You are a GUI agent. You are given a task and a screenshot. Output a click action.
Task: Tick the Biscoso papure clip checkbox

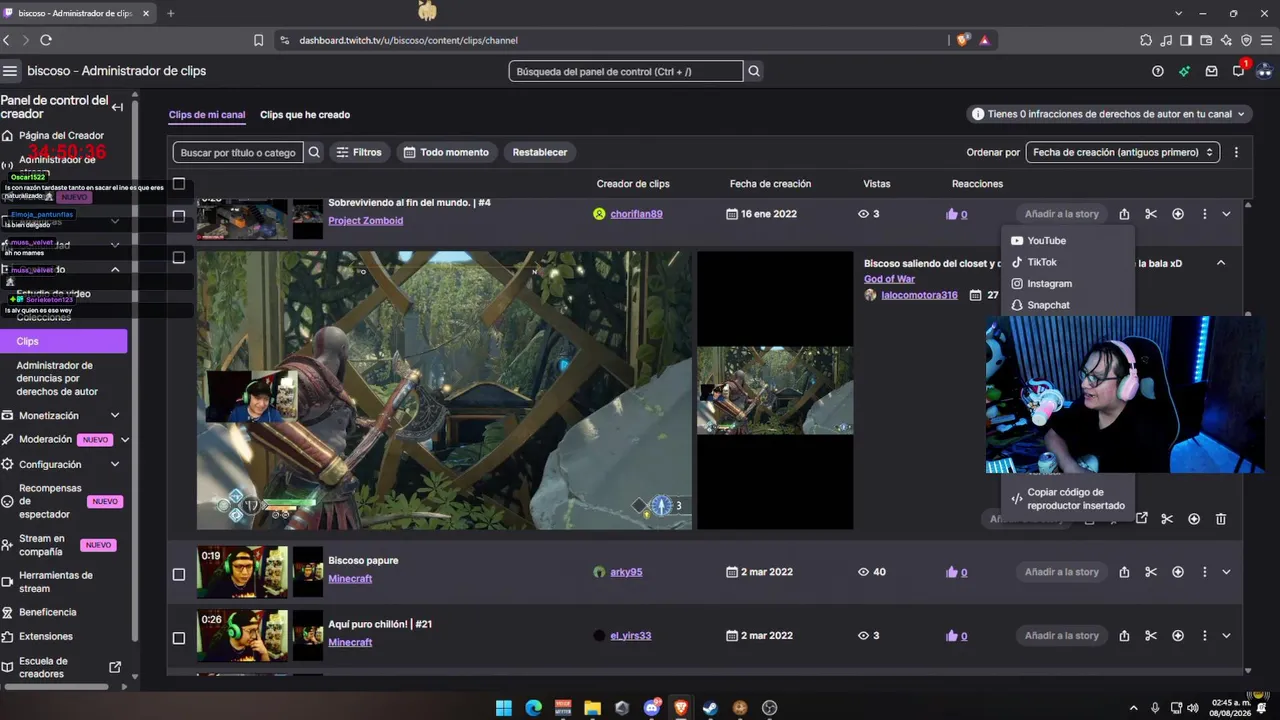[179, 574]
